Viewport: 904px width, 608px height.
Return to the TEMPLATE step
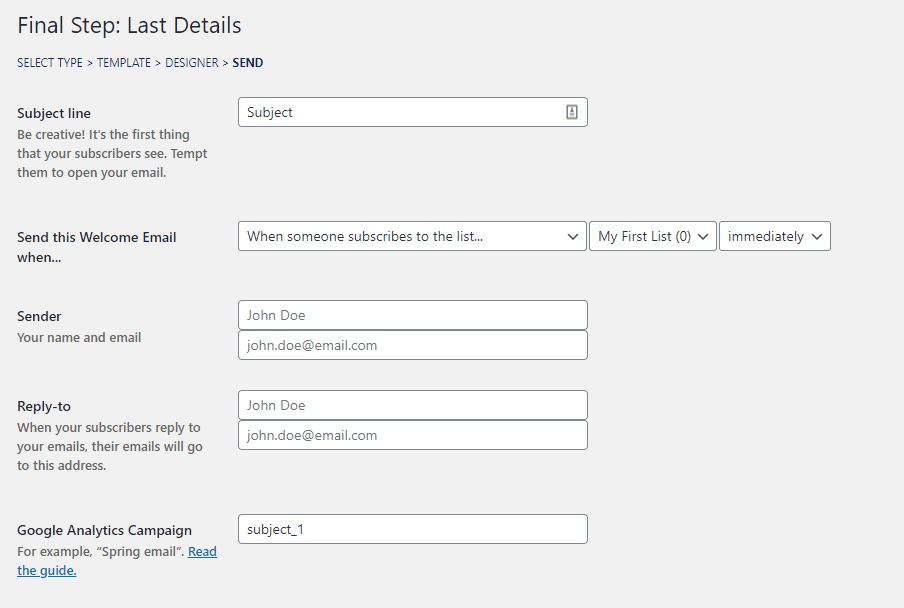click(124, 62)
